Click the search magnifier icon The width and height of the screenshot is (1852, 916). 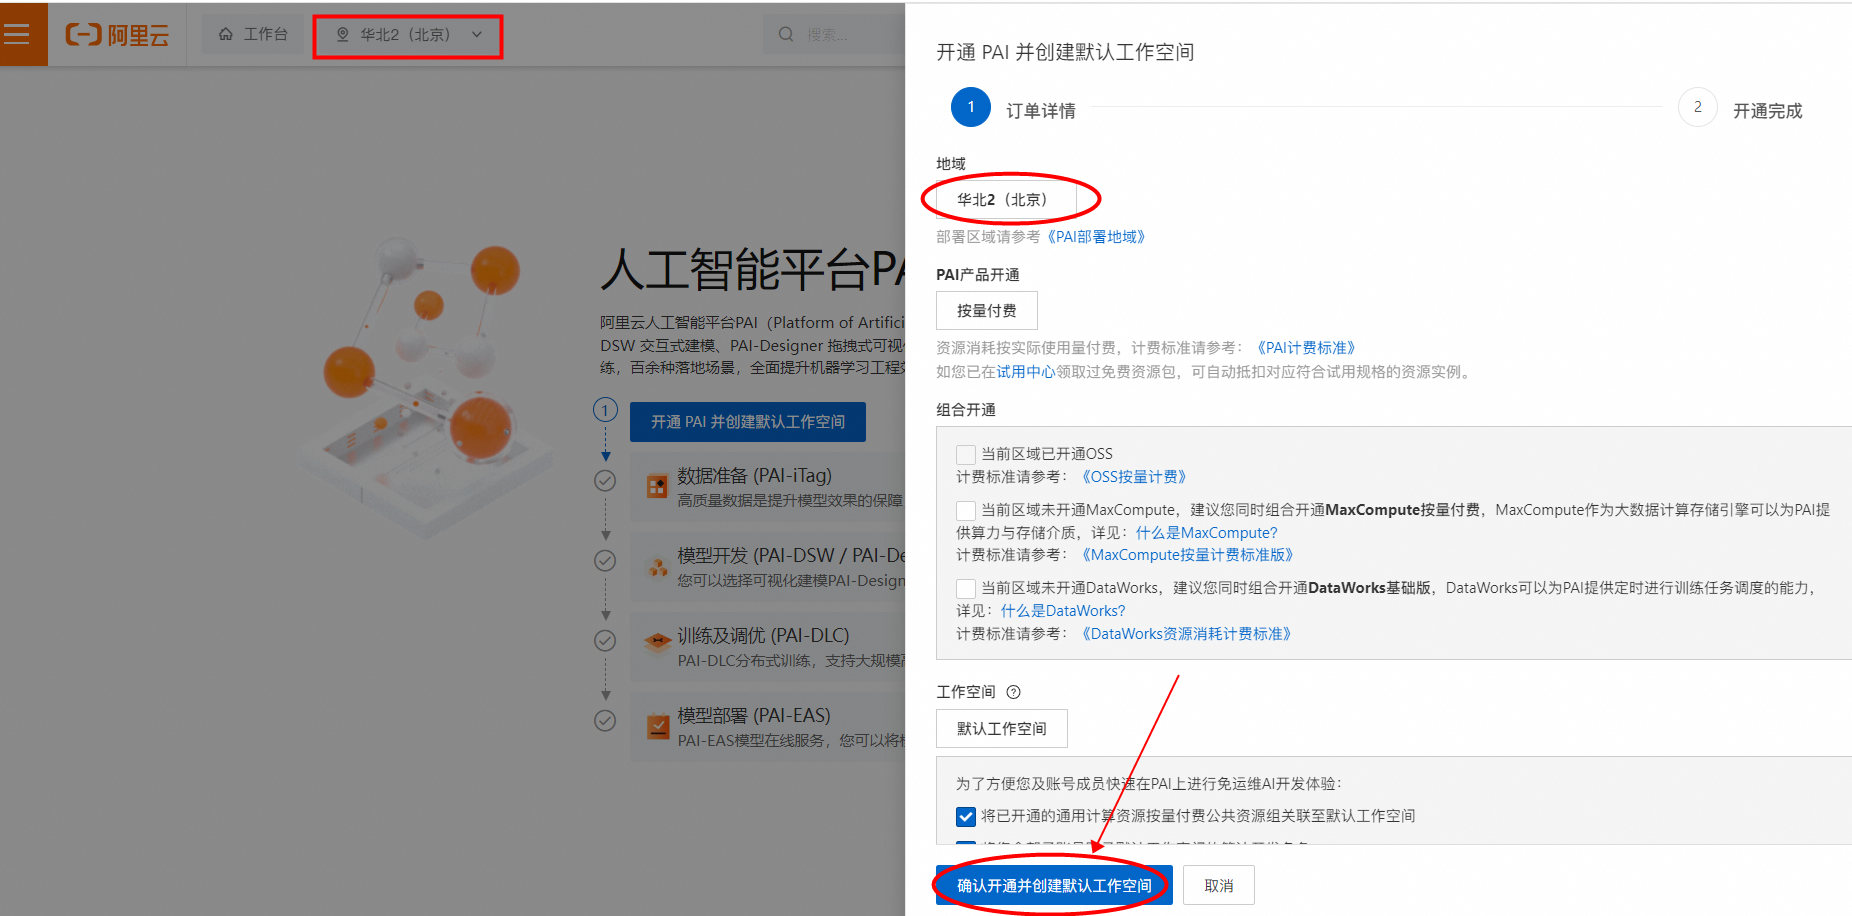coord(786,33)
